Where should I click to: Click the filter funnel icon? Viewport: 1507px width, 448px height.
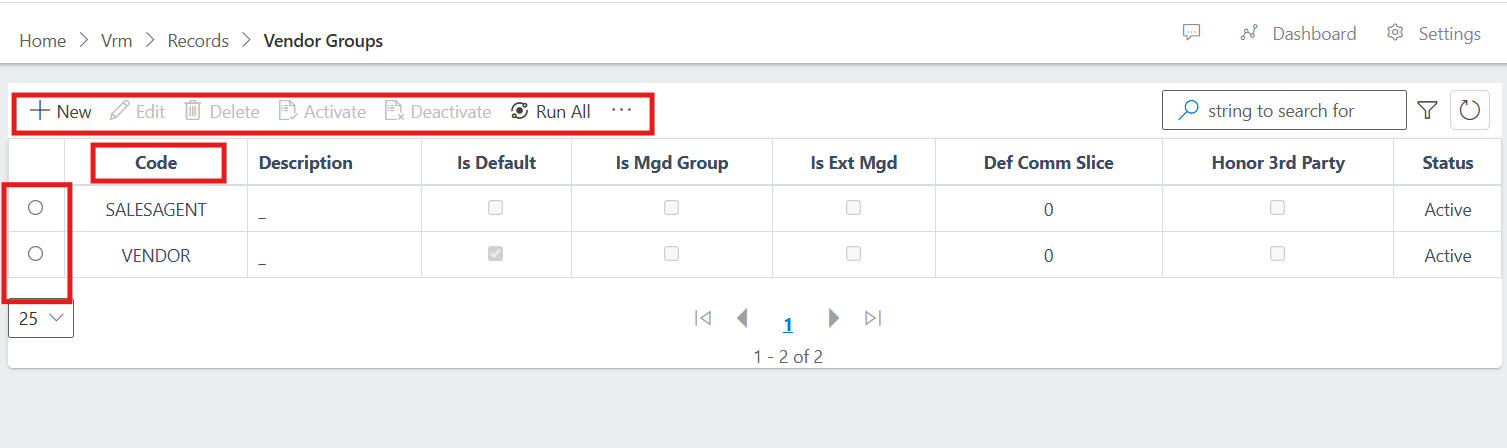coord(1427,111)
